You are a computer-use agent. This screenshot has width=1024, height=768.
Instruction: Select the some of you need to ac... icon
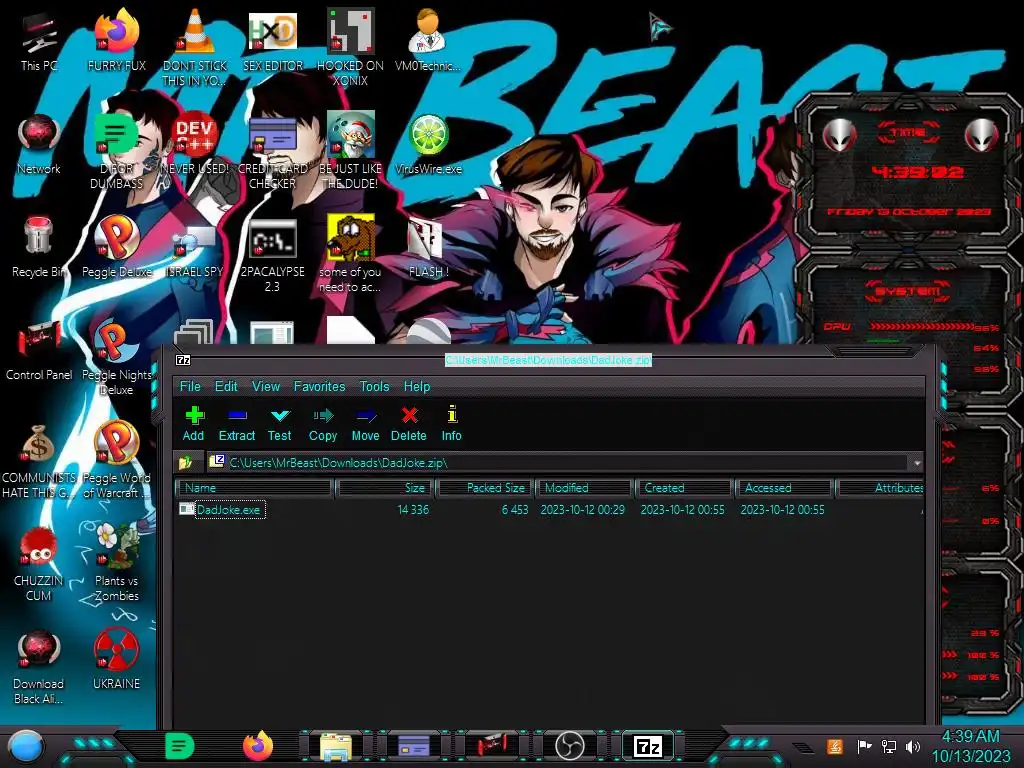351,255
